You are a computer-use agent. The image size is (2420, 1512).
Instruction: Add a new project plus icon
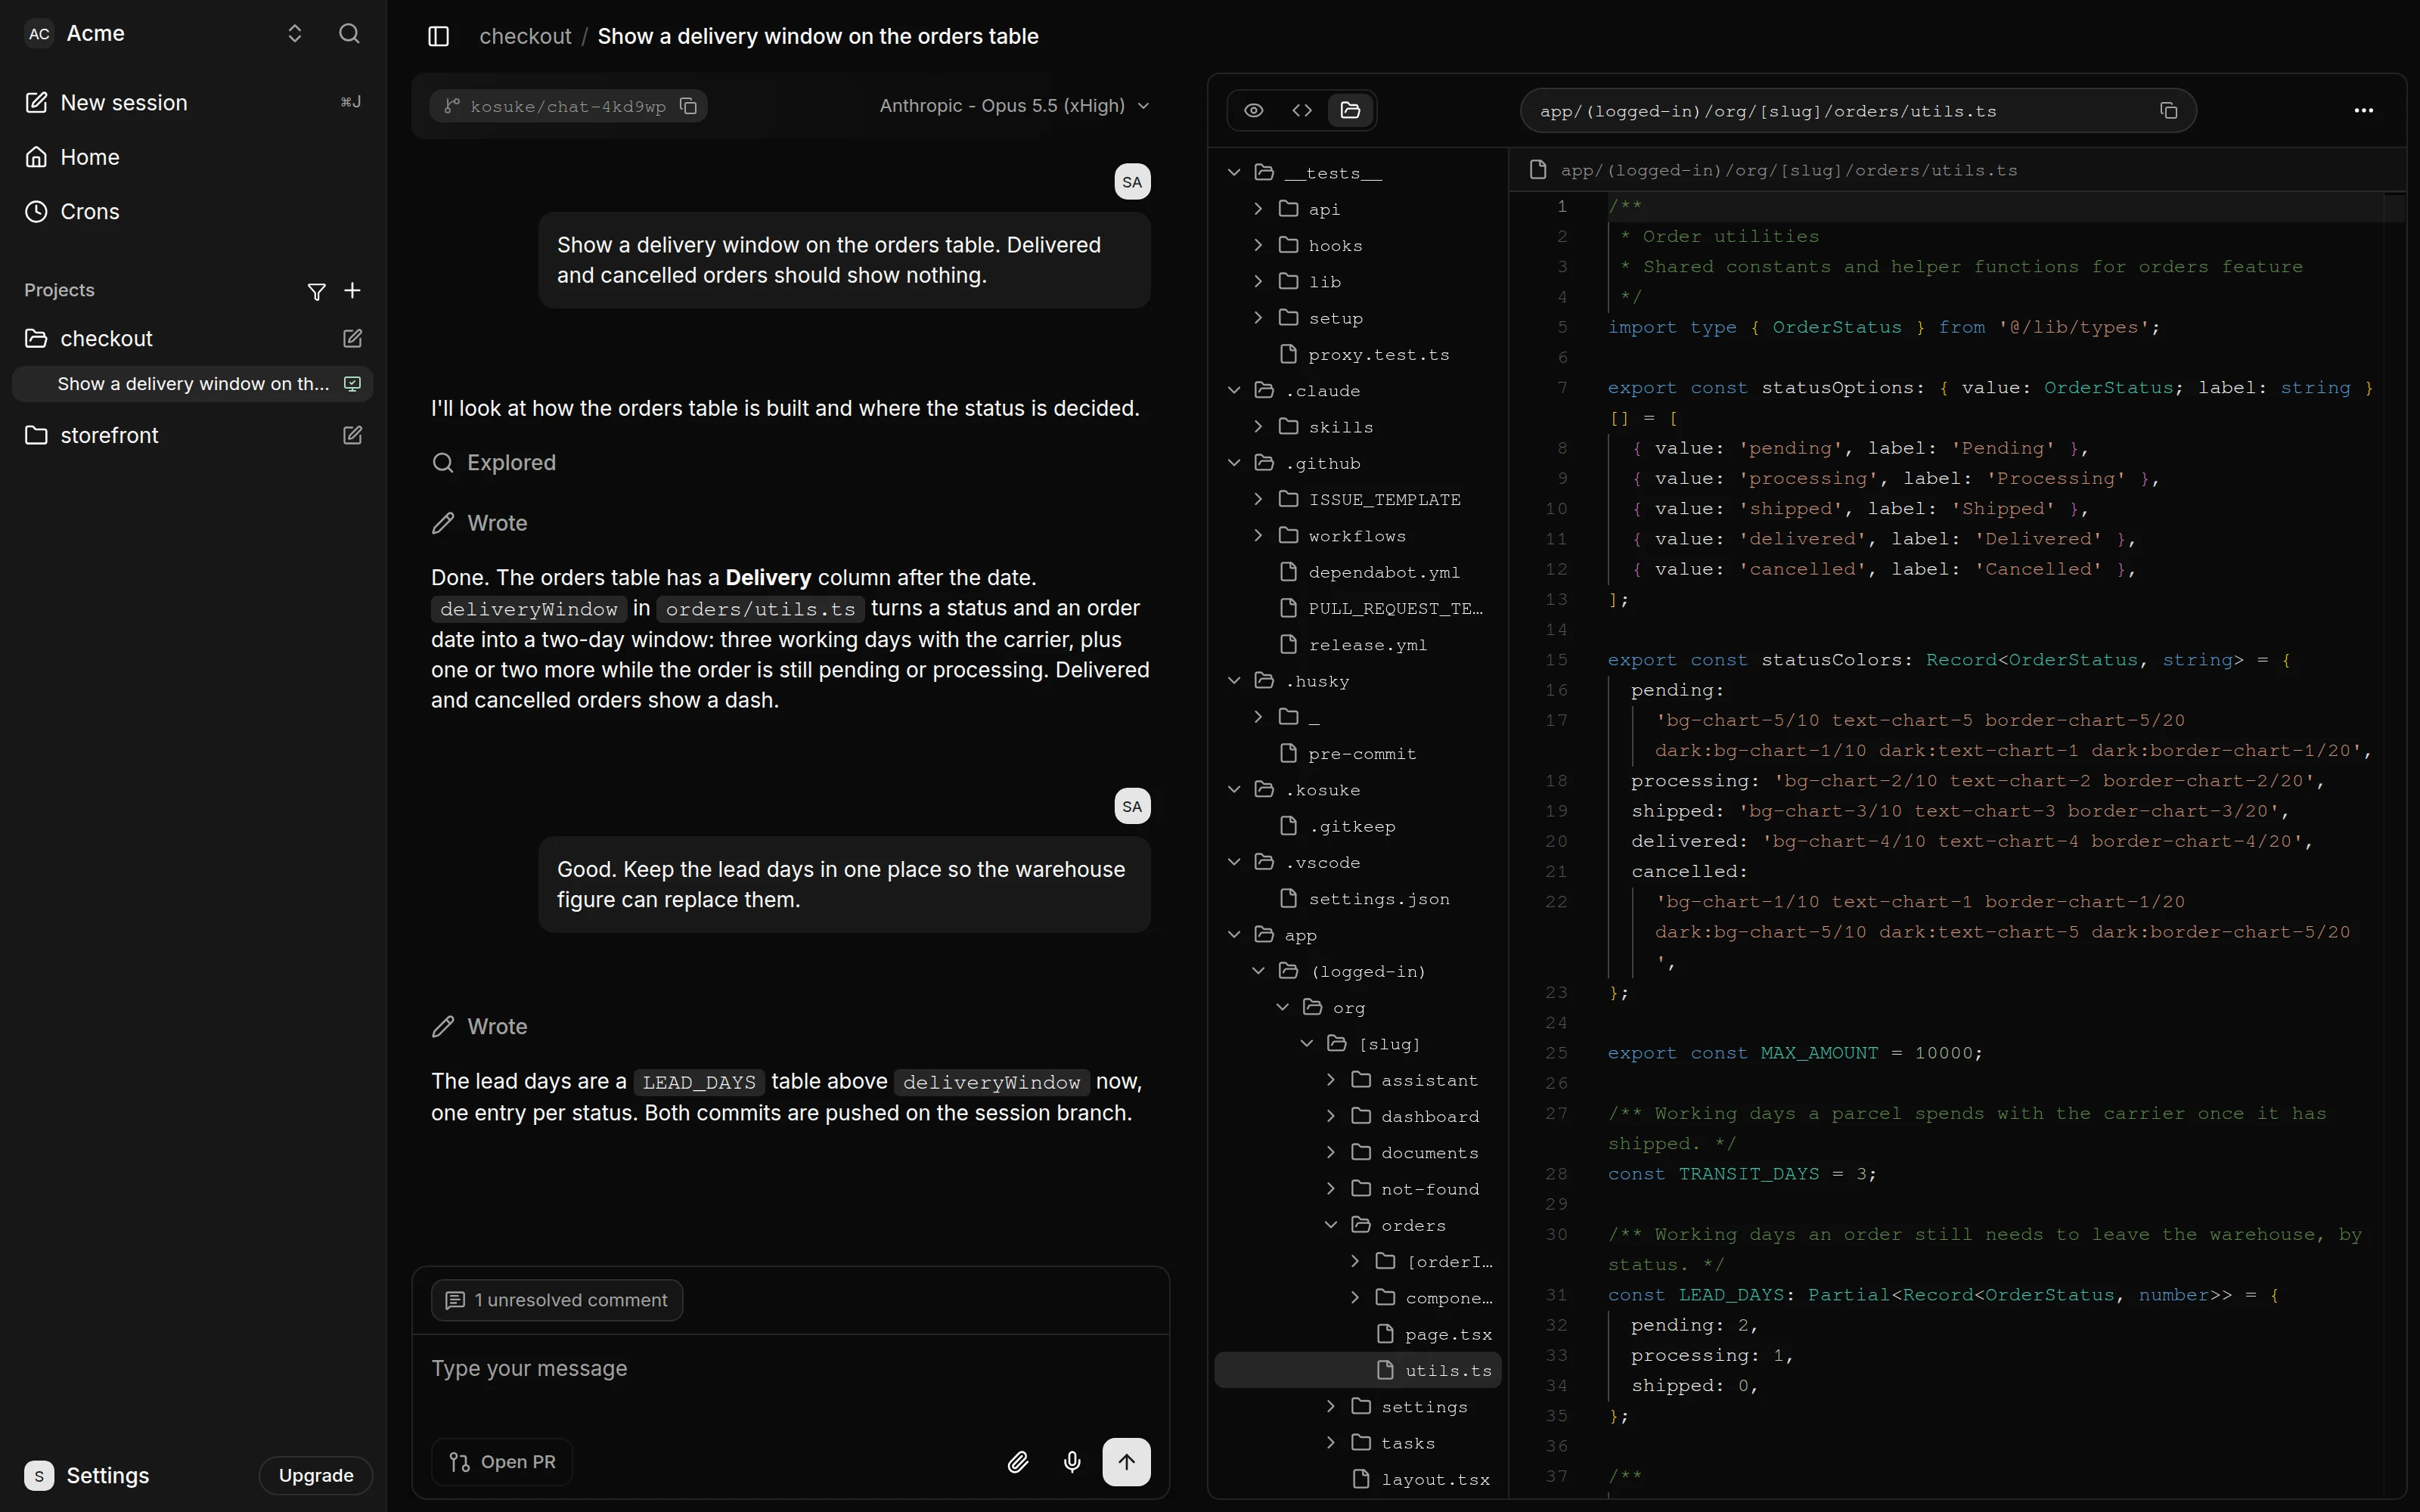click(x=352, y=291)
